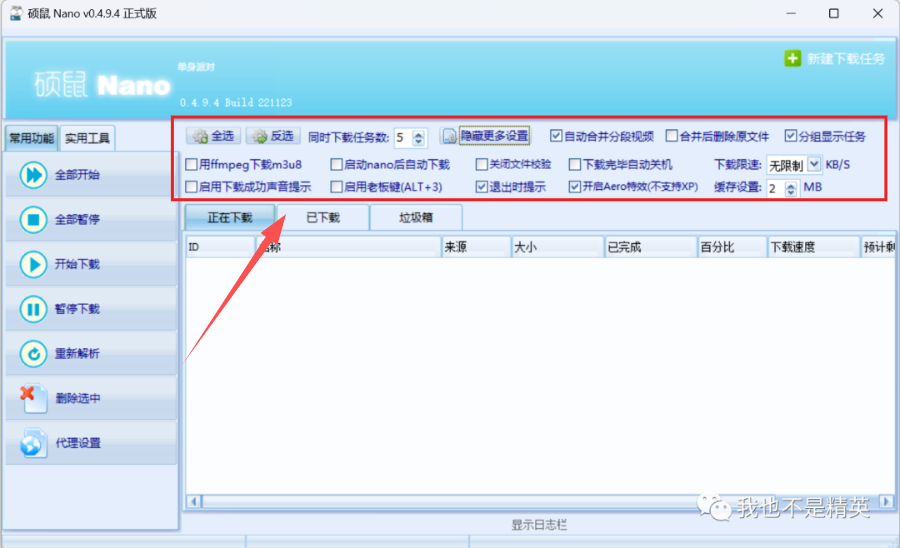Click the 删除选中 delete icon
The image size is (900, 548).
coord(33,398)
